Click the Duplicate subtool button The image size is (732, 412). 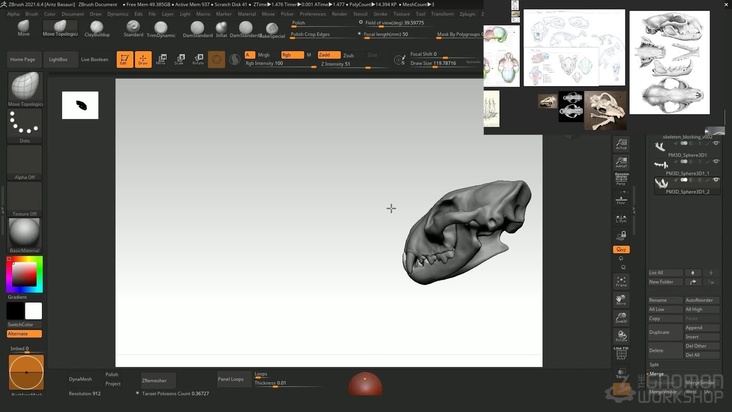click(x=660, y=331)
